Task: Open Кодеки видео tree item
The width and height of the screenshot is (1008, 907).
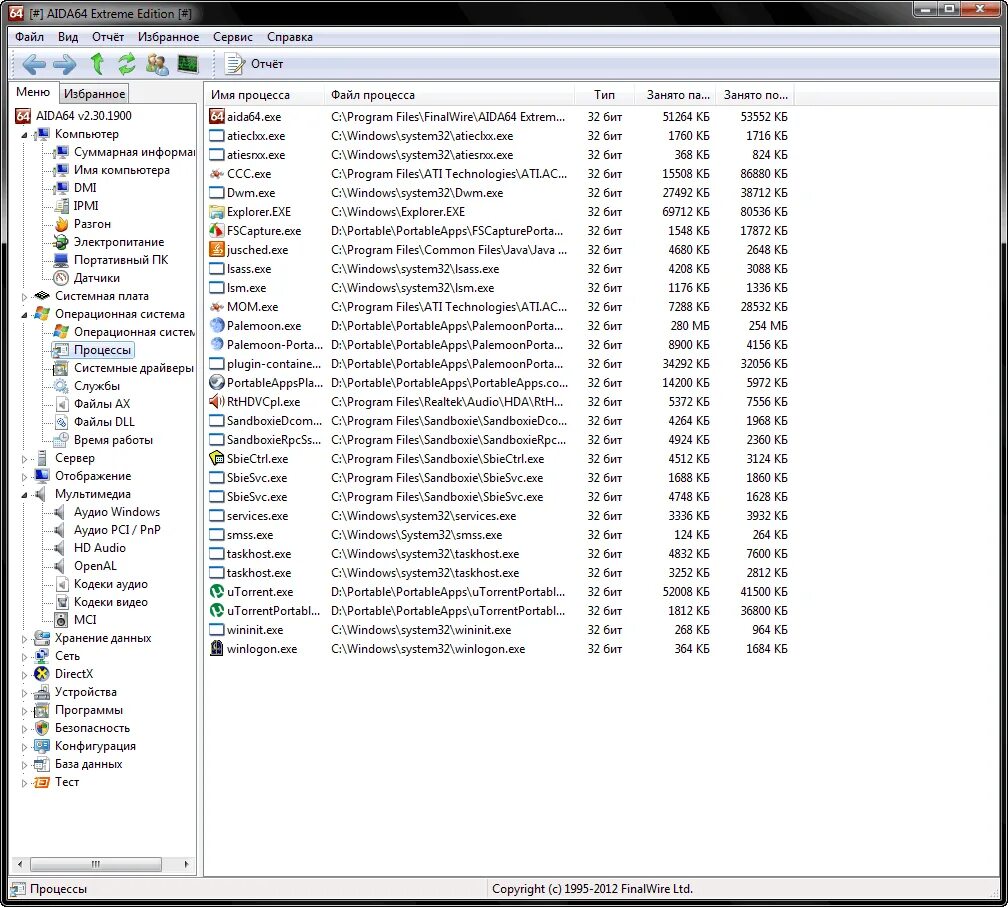Action: point(111,602)
